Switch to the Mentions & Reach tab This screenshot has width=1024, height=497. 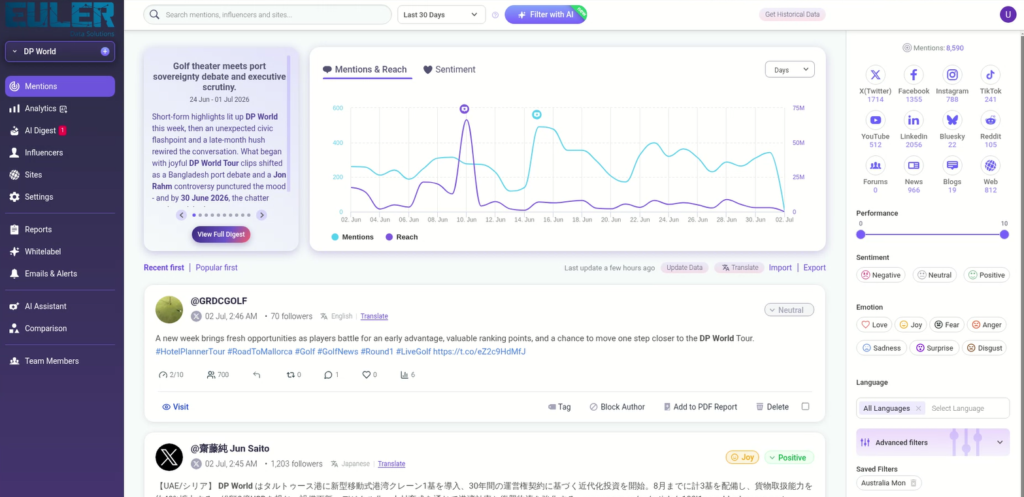tap(365, 69)
